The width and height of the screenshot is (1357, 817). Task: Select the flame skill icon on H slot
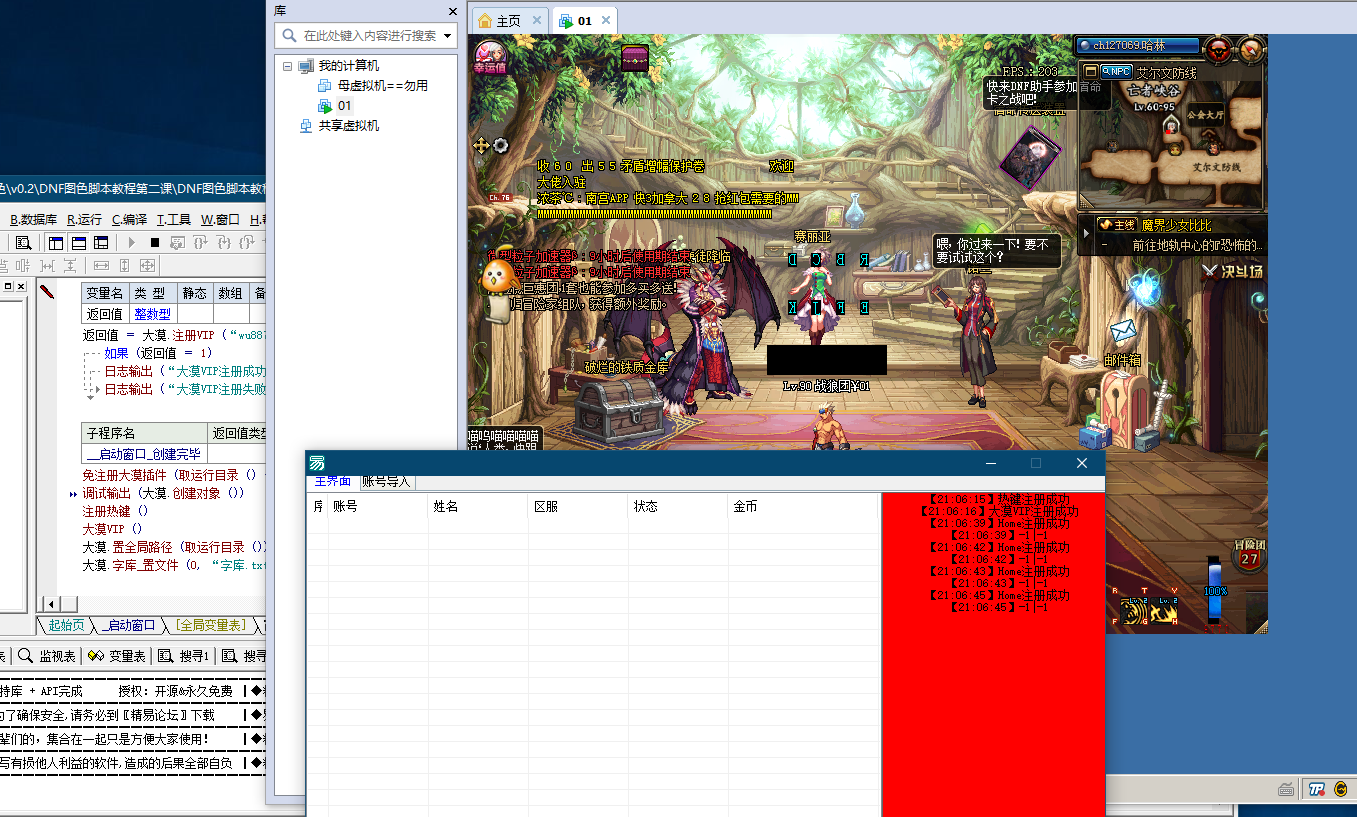(1164, 611)
